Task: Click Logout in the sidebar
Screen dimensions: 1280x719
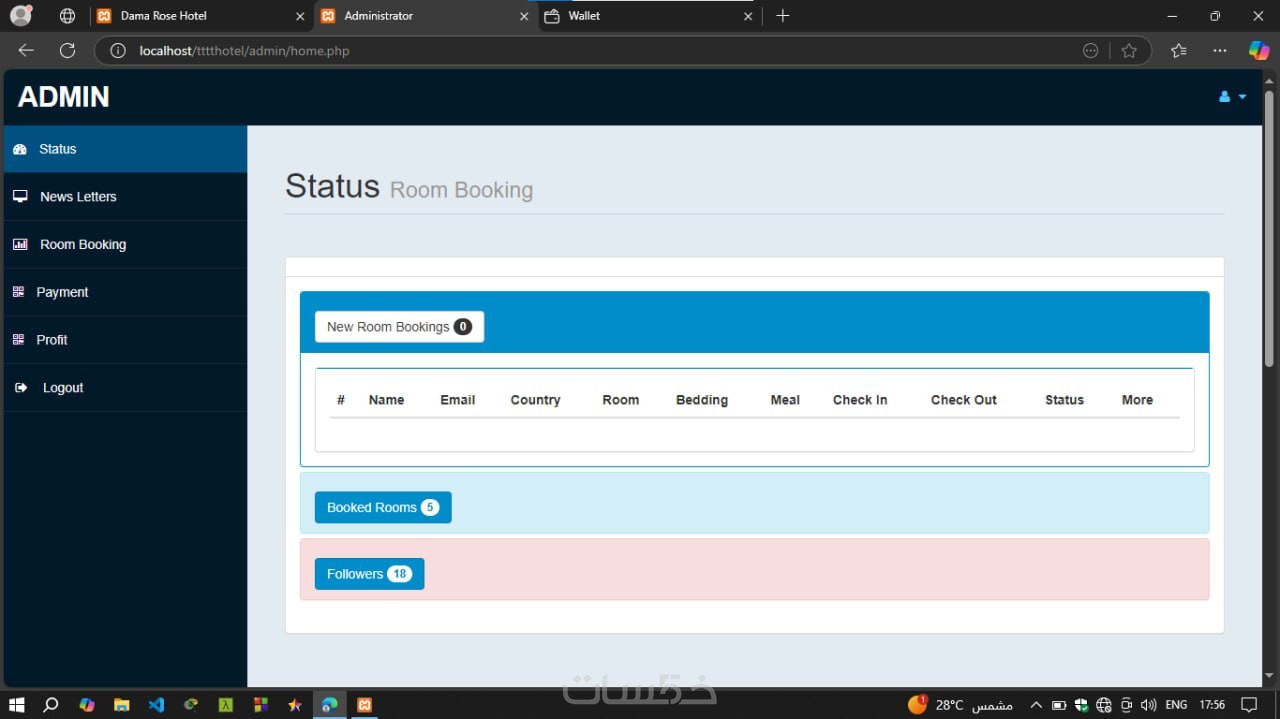Action: click(x=125, y=388)
